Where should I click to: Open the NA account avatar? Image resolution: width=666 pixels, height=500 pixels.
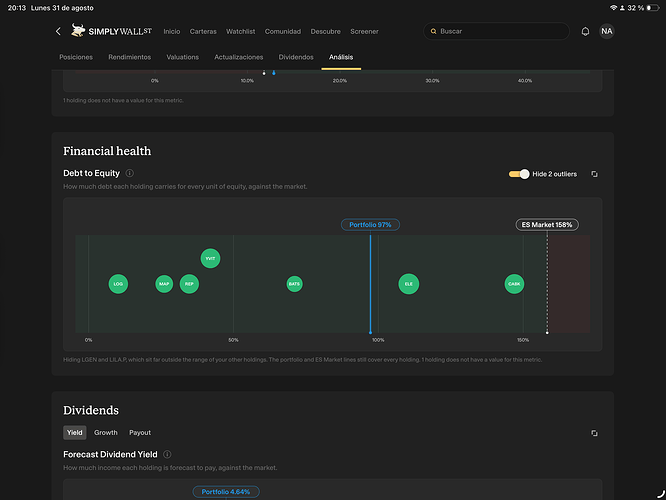[607, 31]
